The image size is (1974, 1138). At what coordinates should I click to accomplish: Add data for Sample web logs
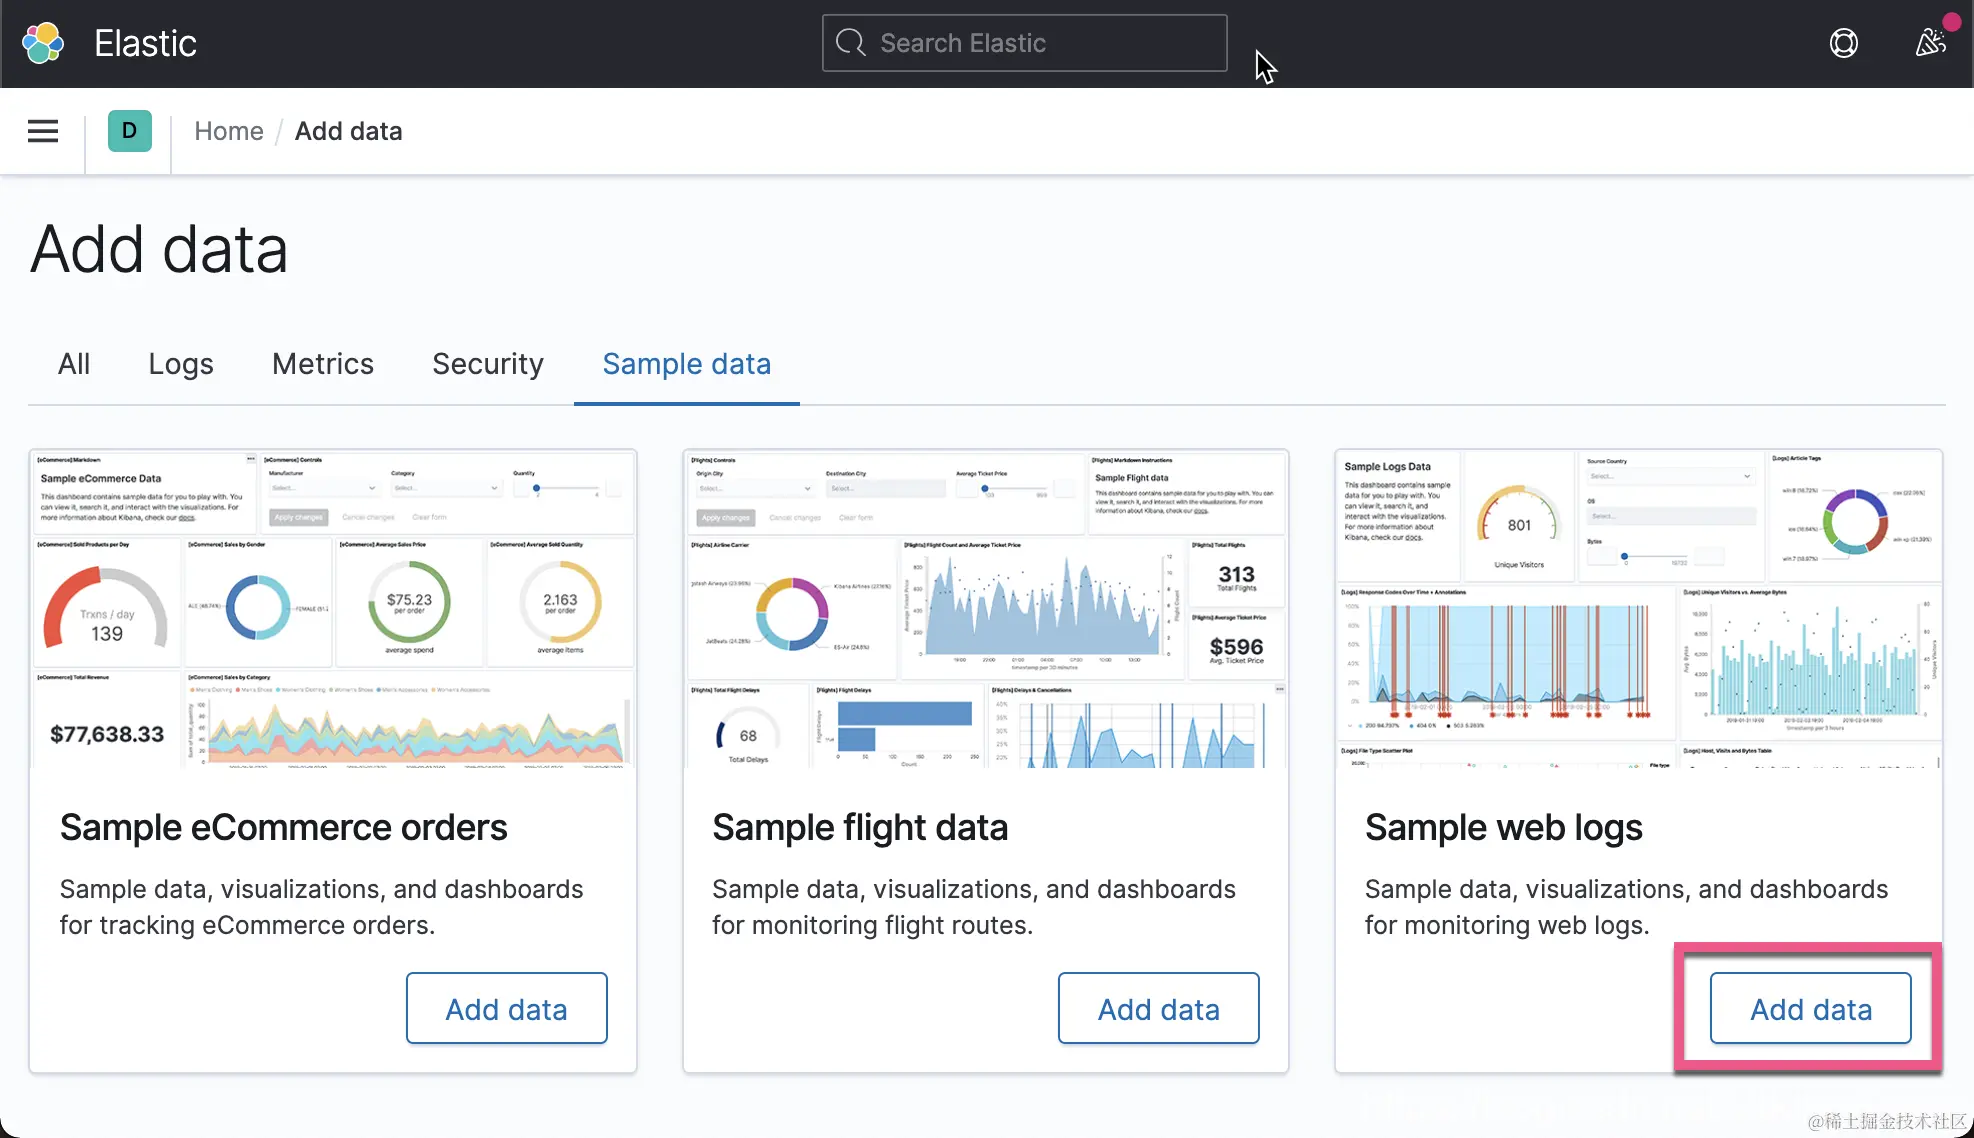tap(1810, 1009)
